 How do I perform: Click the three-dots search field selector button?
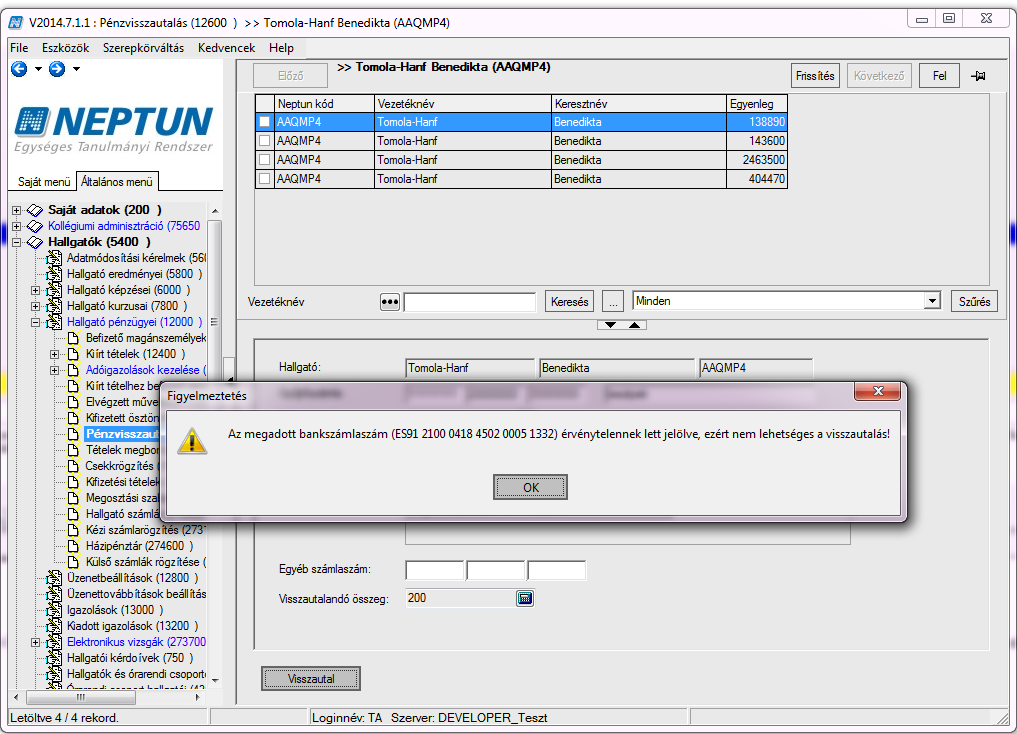[389, 302]
